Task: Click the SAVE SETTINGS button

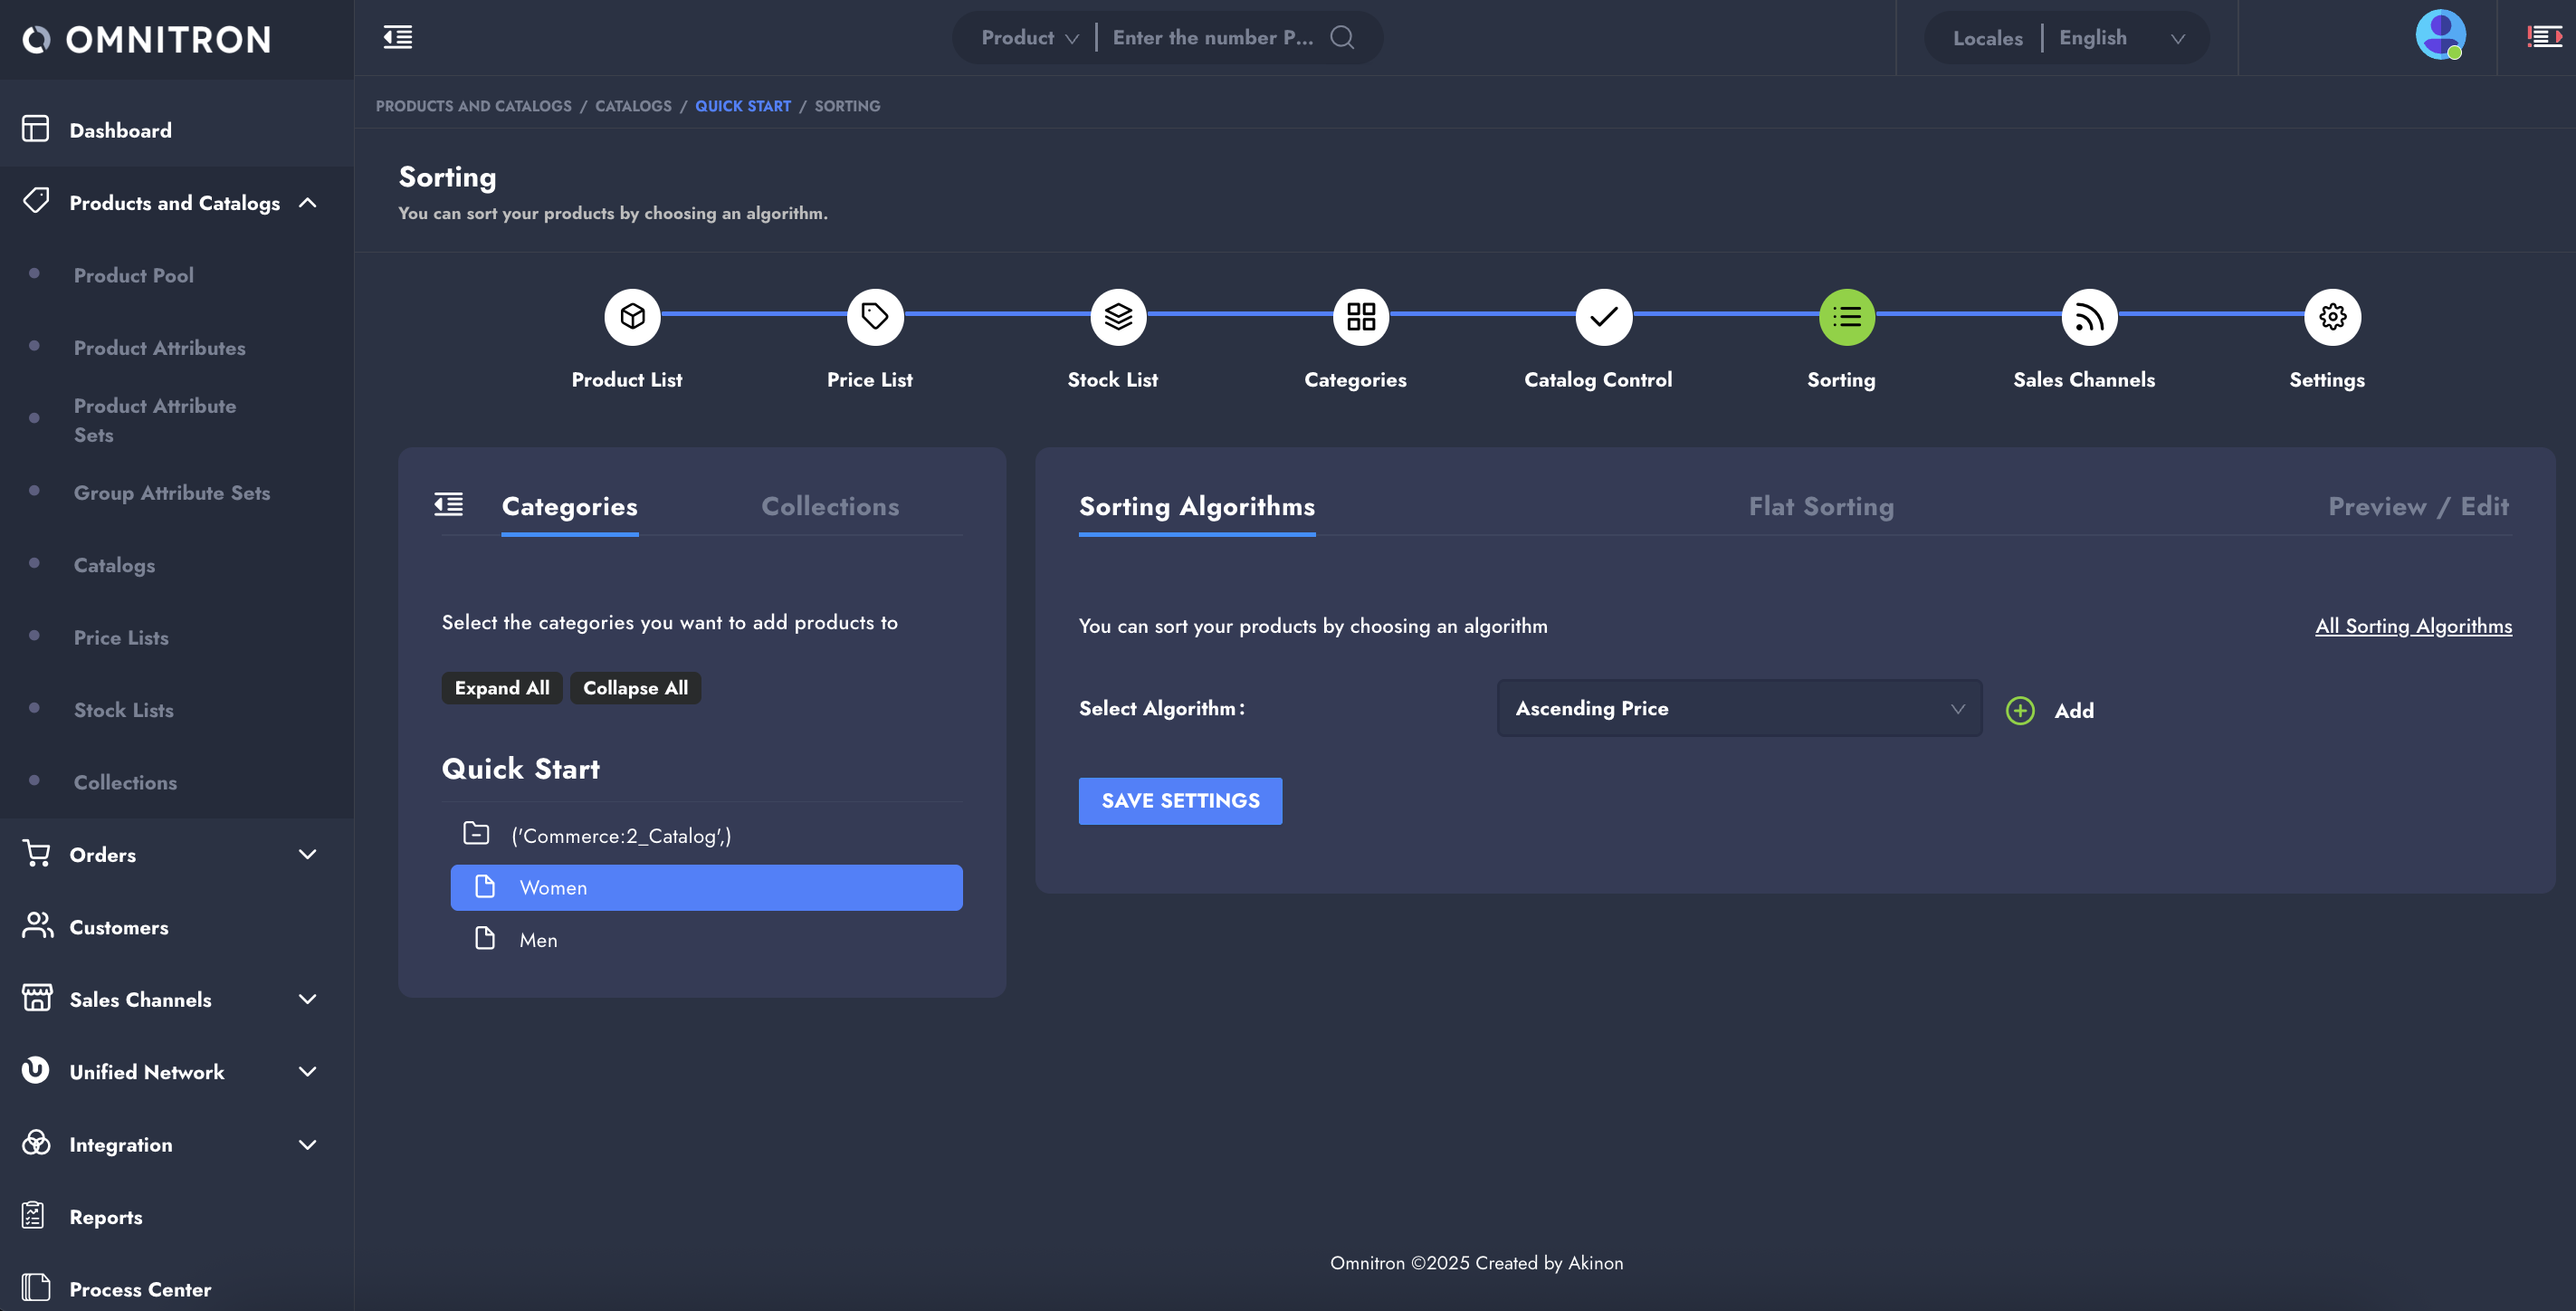Action: tap(1180, 801)
